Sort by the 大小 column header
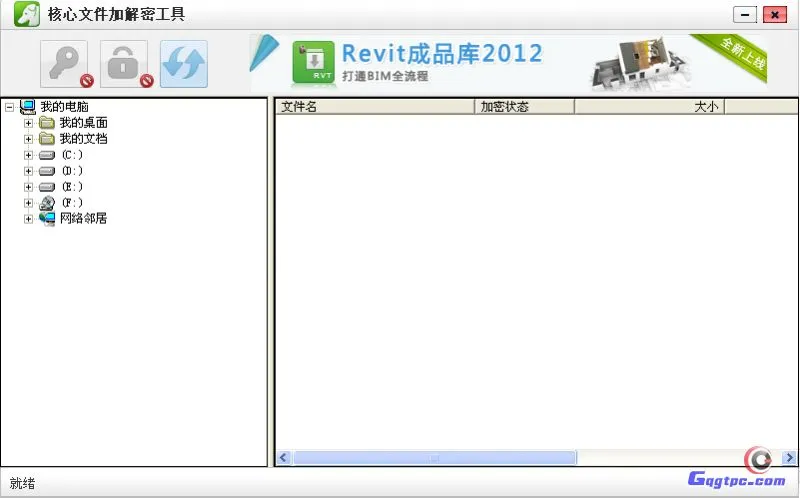Image resolution: width=800 pixels, height=498 pixels. click(x=649, y=107)
